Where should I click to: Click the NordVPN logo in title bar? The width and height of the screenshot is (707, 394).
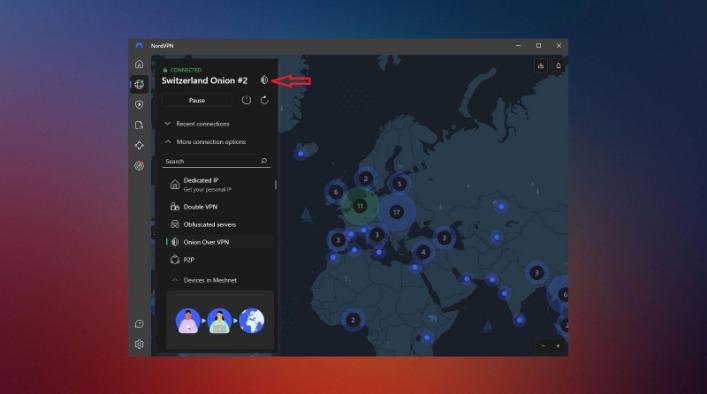[x=139, y=46]
